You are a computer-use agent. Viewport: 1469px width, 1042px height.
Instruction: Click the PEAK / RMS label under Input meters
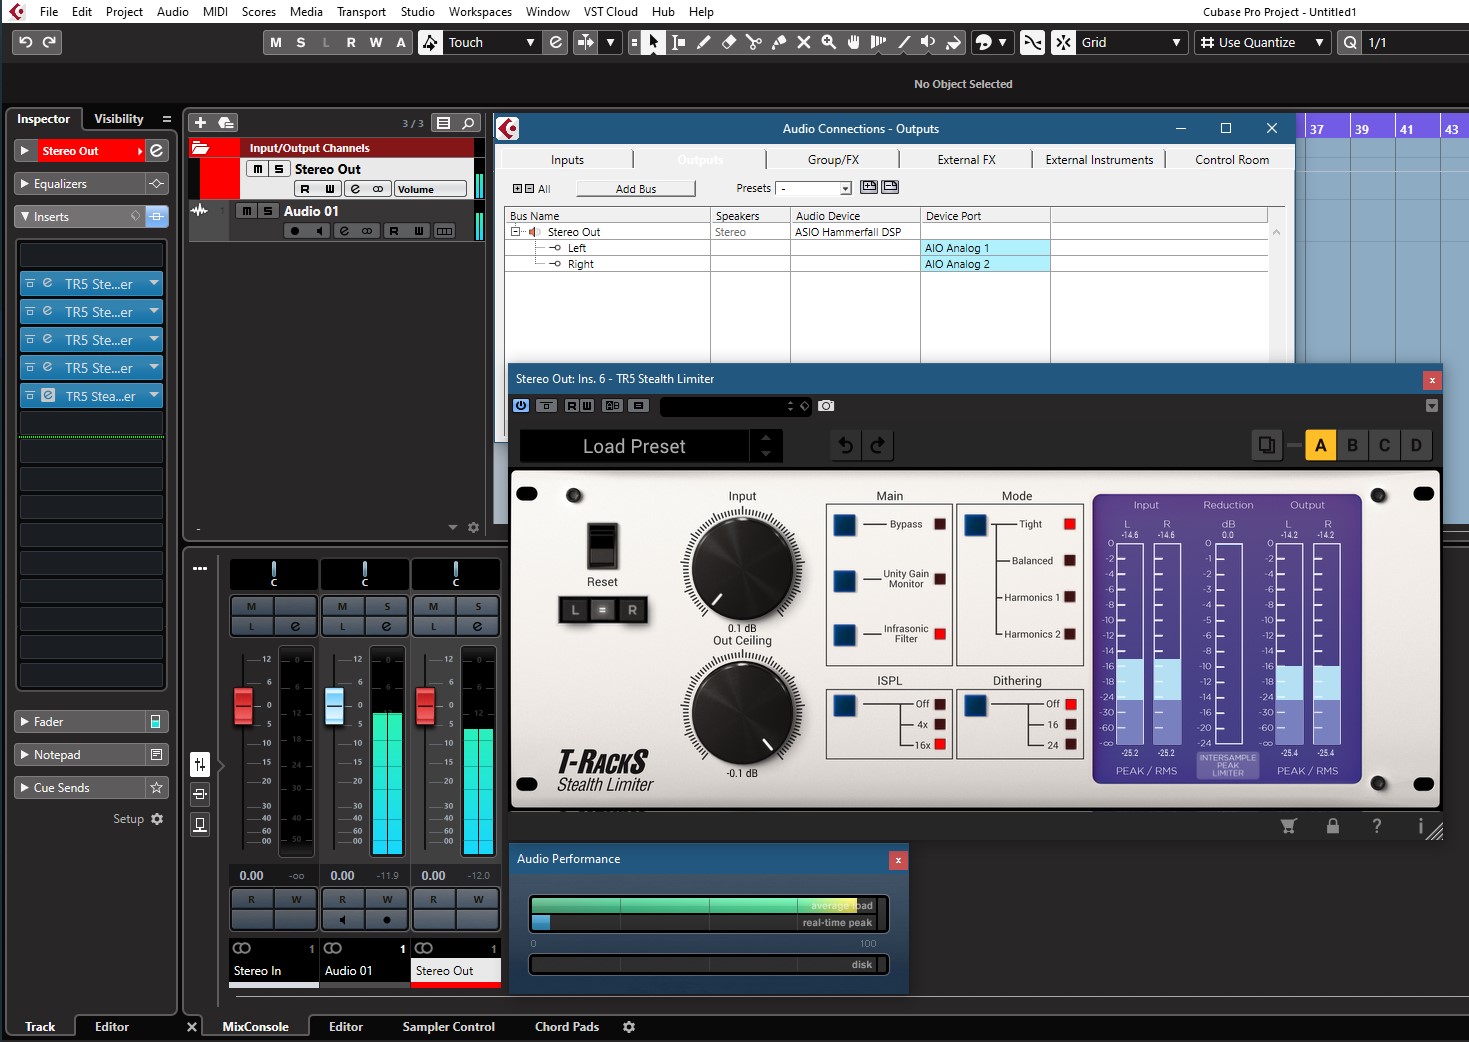1146,771
